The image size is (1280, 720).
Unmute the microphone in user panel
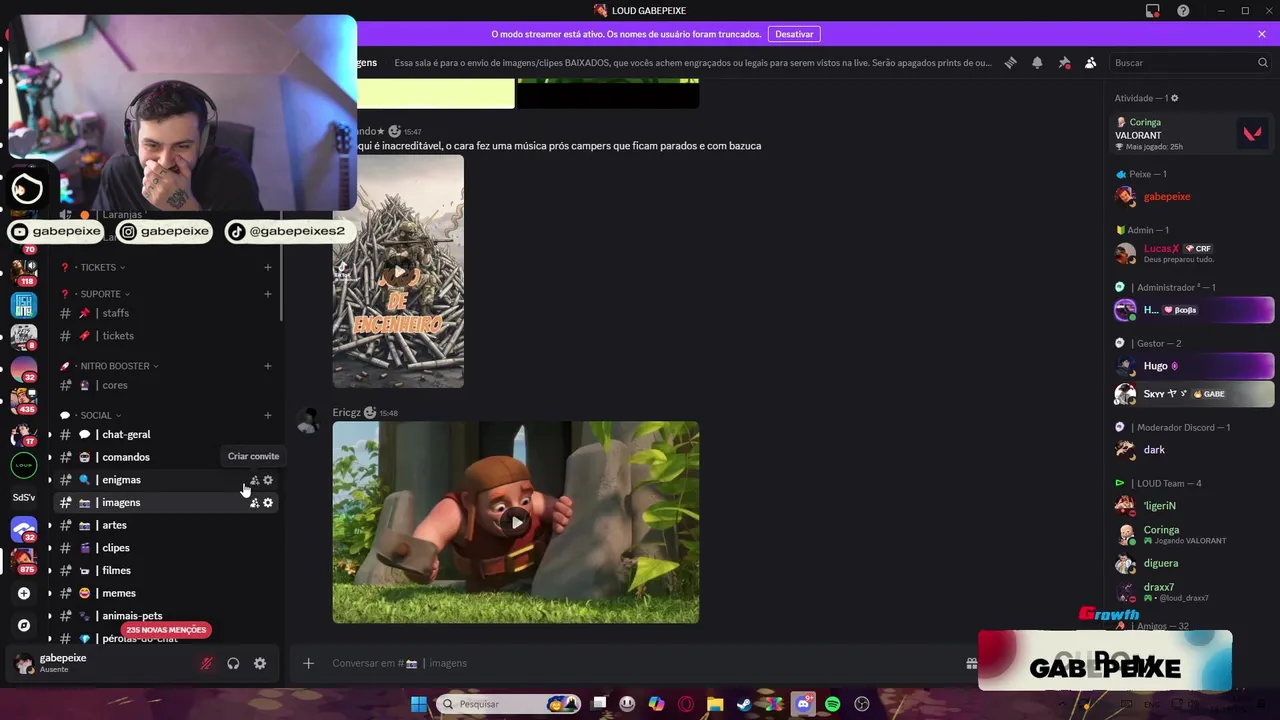207,663
